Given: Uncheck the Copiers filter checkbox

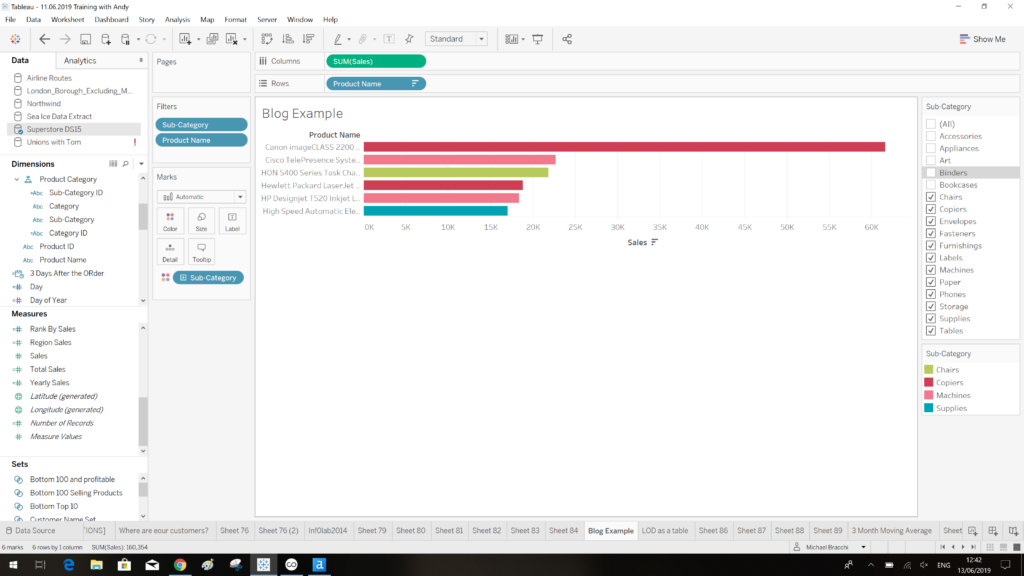Looking at the screenshot, I should [x=931, y=209].
